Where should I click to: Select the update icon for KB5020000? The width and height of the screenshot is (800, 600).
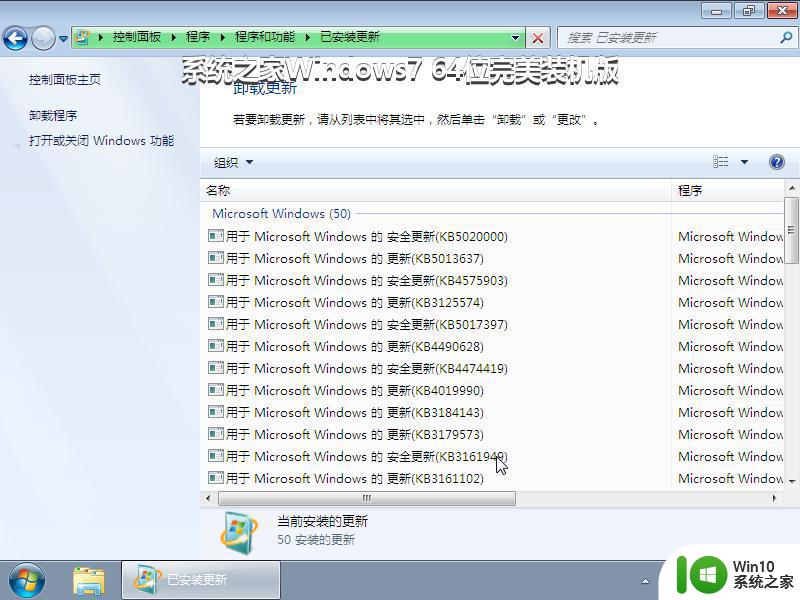[x=215, y=237]
